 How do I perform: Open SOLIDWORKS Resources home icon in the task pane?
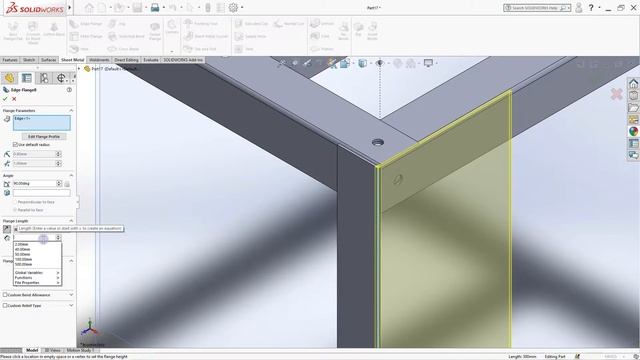tap(633, 83)
